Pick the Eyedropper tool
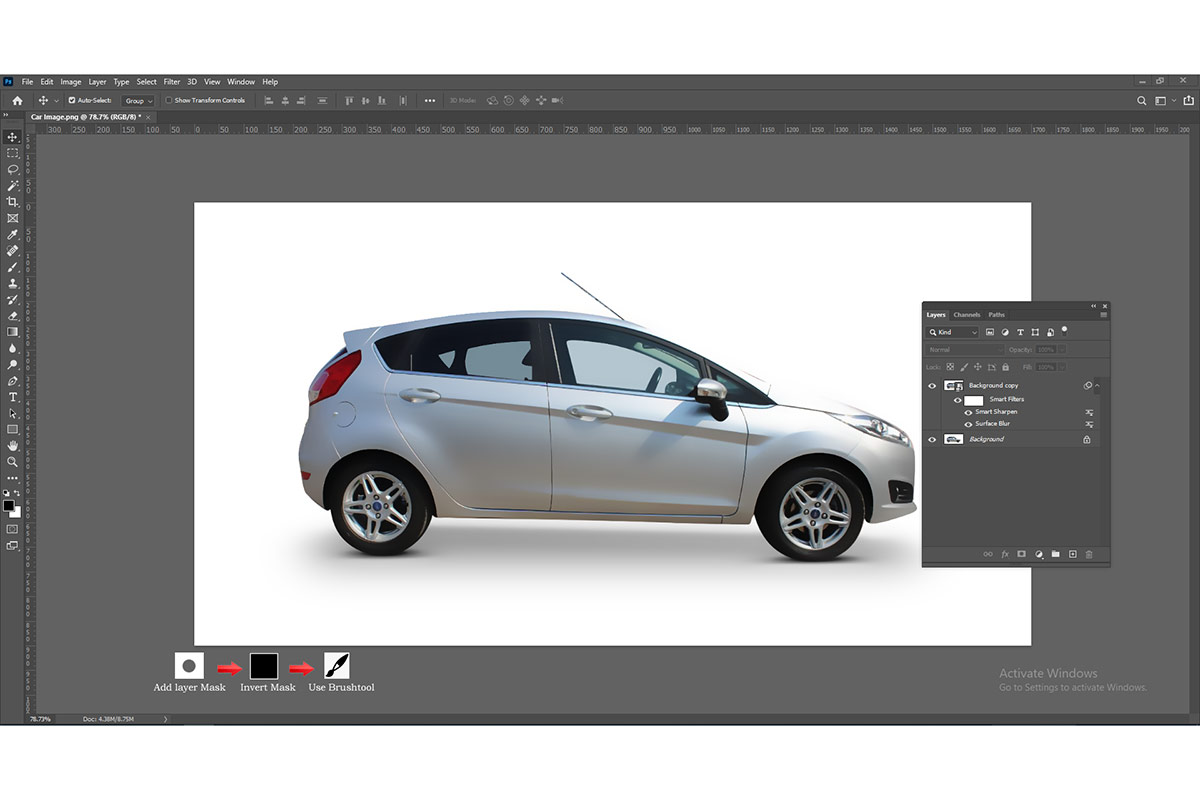Image resolution: width=1200 pixels, height=800 pixels. pos(13,234)
